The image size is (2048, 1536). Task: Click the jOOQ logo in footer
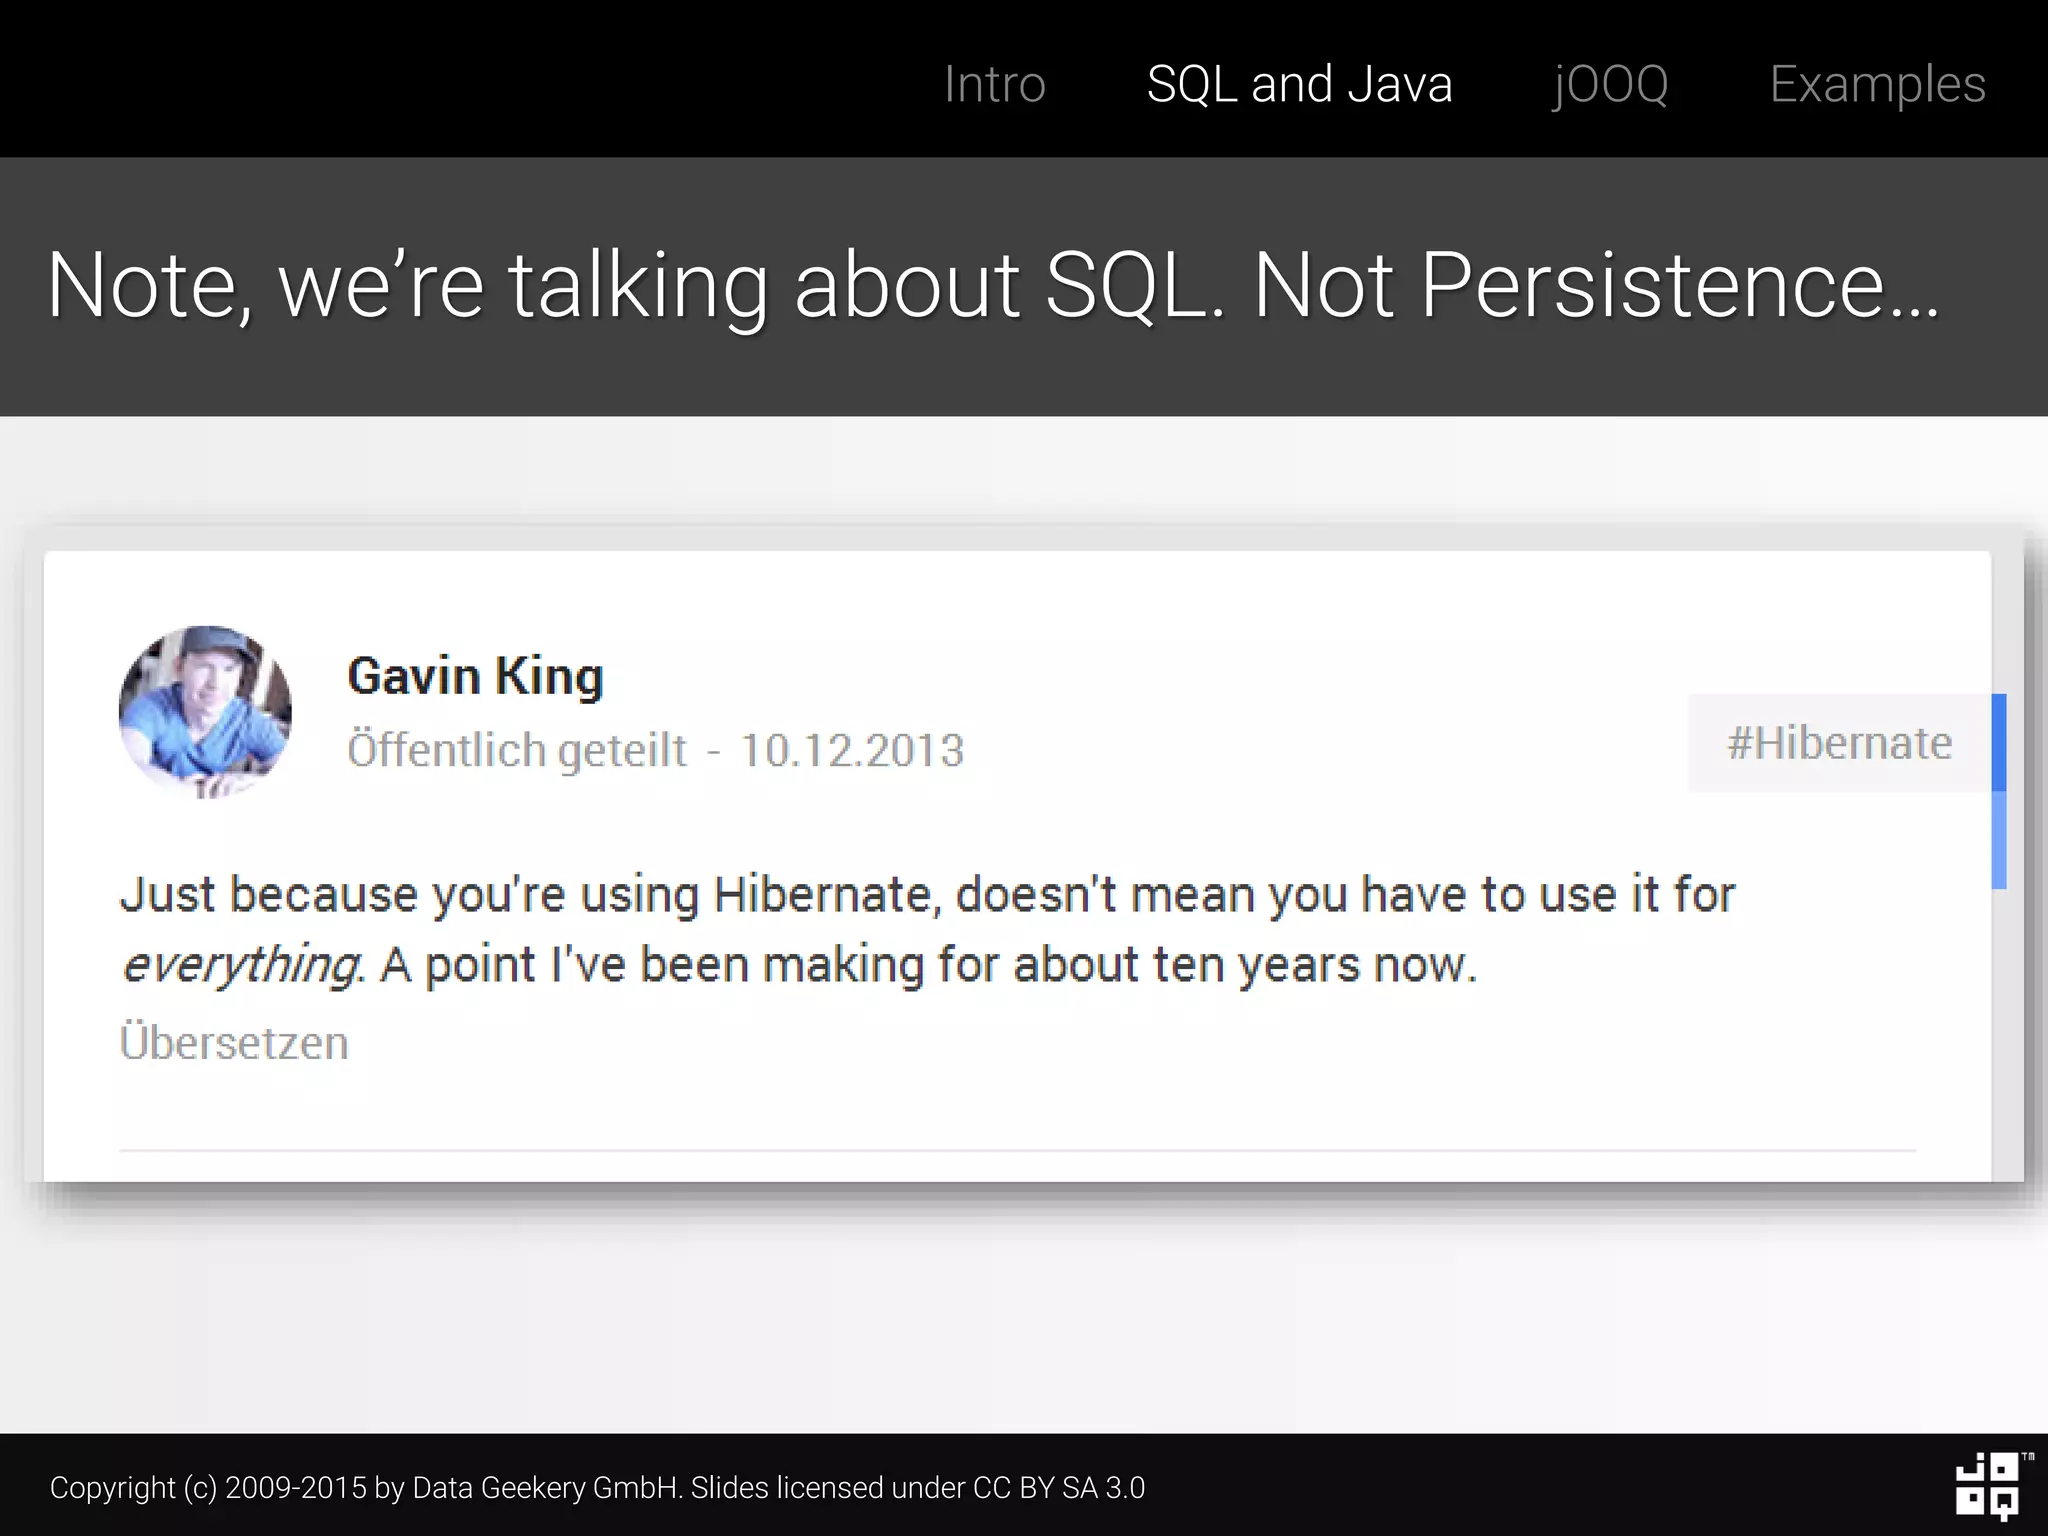tap(1988, 1486)
